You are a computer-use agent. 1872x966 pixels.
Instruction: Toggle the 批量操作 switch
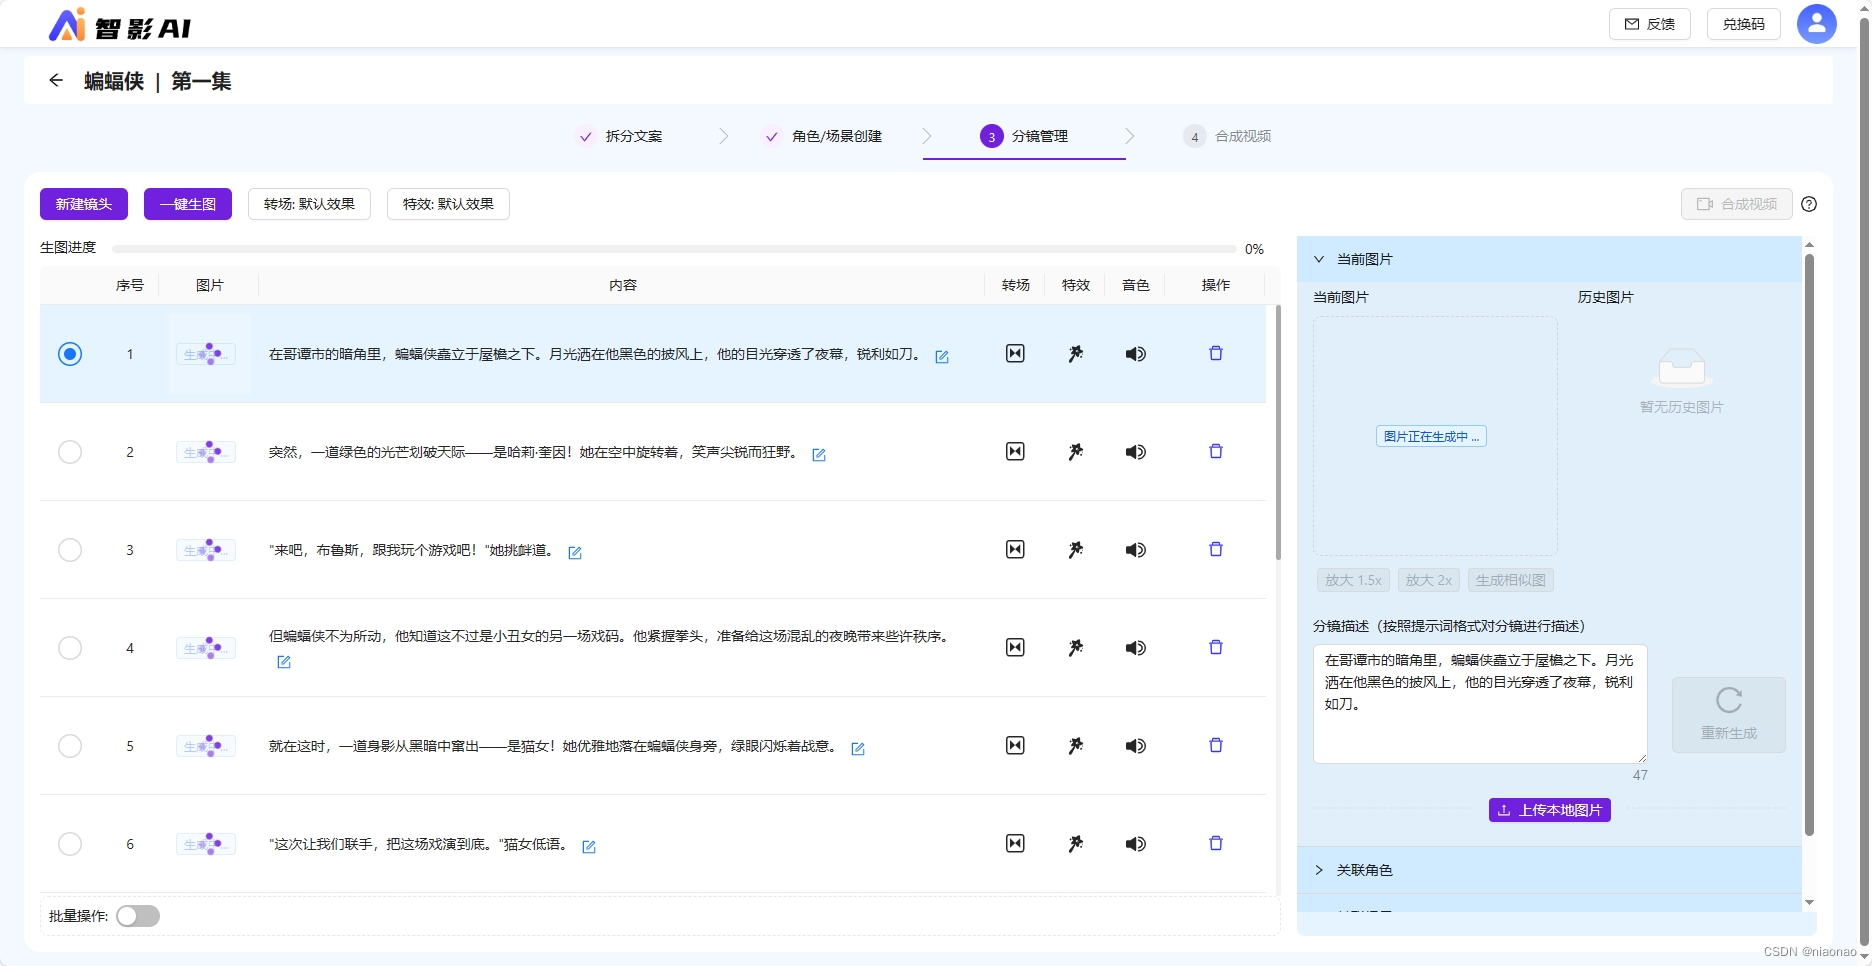tap(138, 916)
